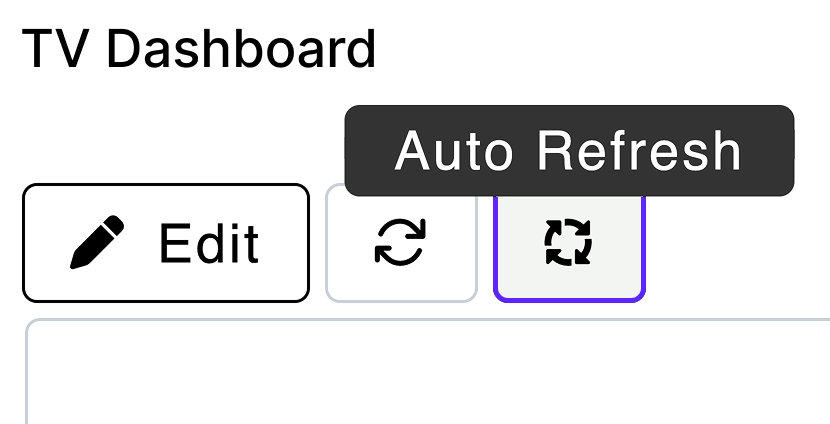830x424 pixels.
Task: Click the Auto Refresh tooltip label
Action: (568, 151)
